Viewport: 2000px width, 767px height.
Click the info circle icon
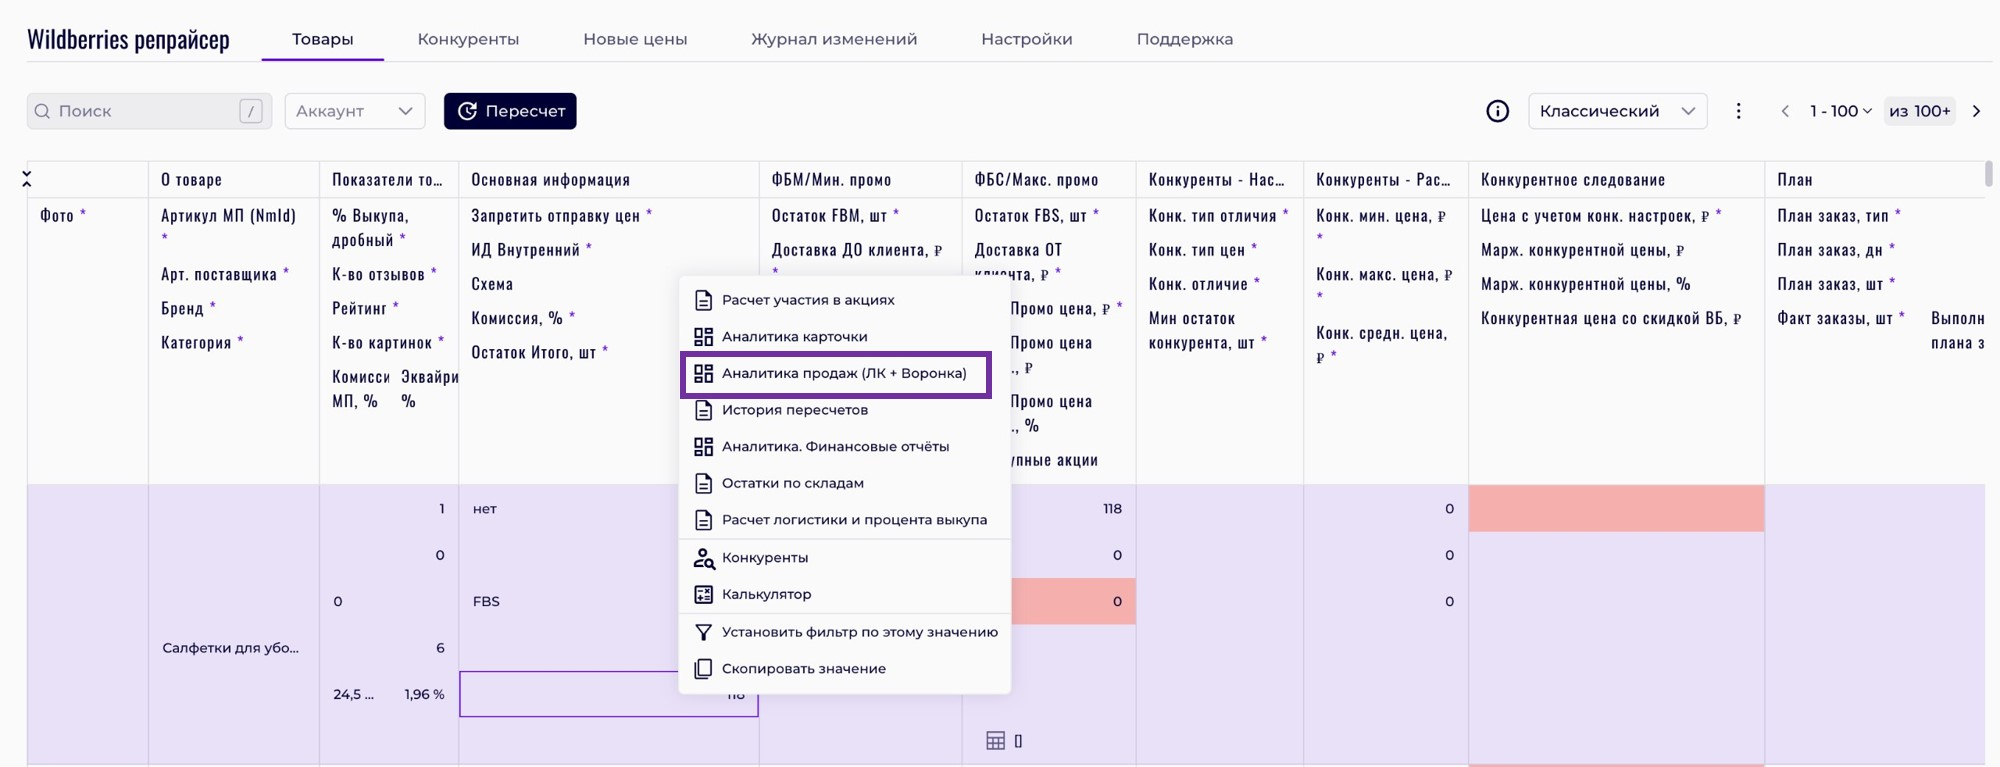1497,111
